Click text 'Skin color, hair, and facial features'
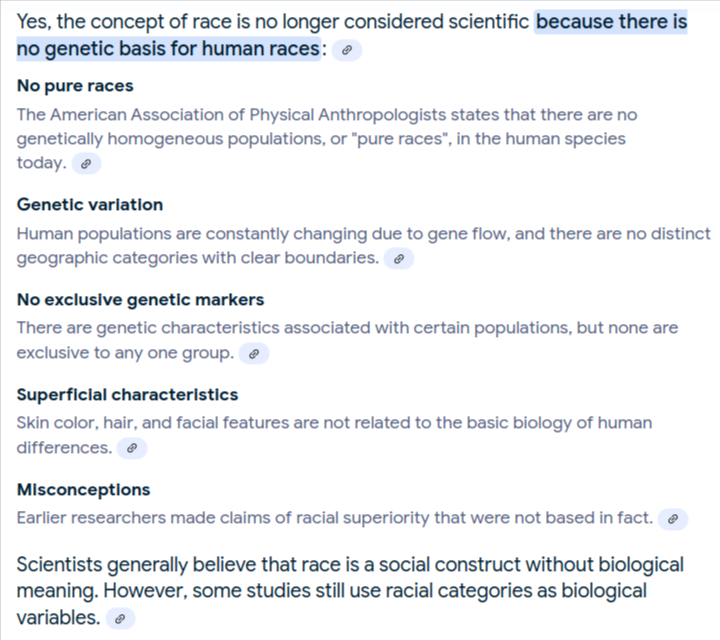Screen dimensions: 720x640 [x=152, y=423]
